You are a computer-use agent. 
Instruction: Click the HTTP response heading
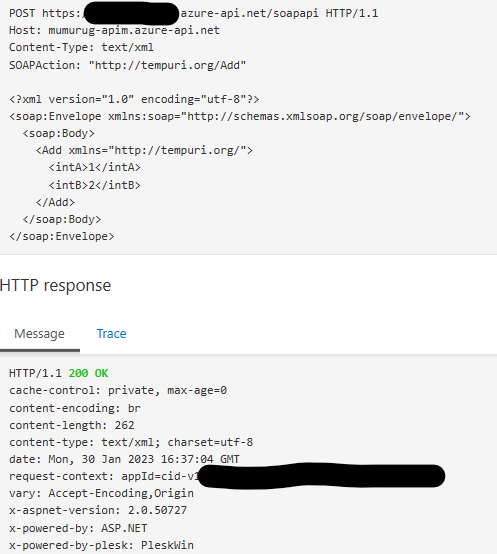point(55,285)
